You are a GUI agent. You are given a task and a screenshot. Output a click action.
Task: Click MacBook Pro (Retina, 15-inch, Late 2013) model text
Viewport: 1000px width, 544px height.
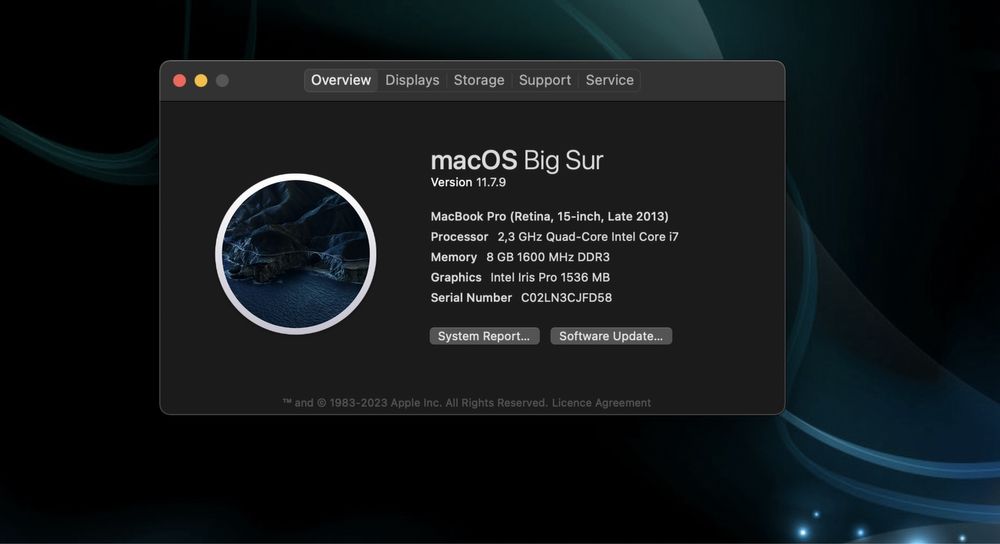549,216
